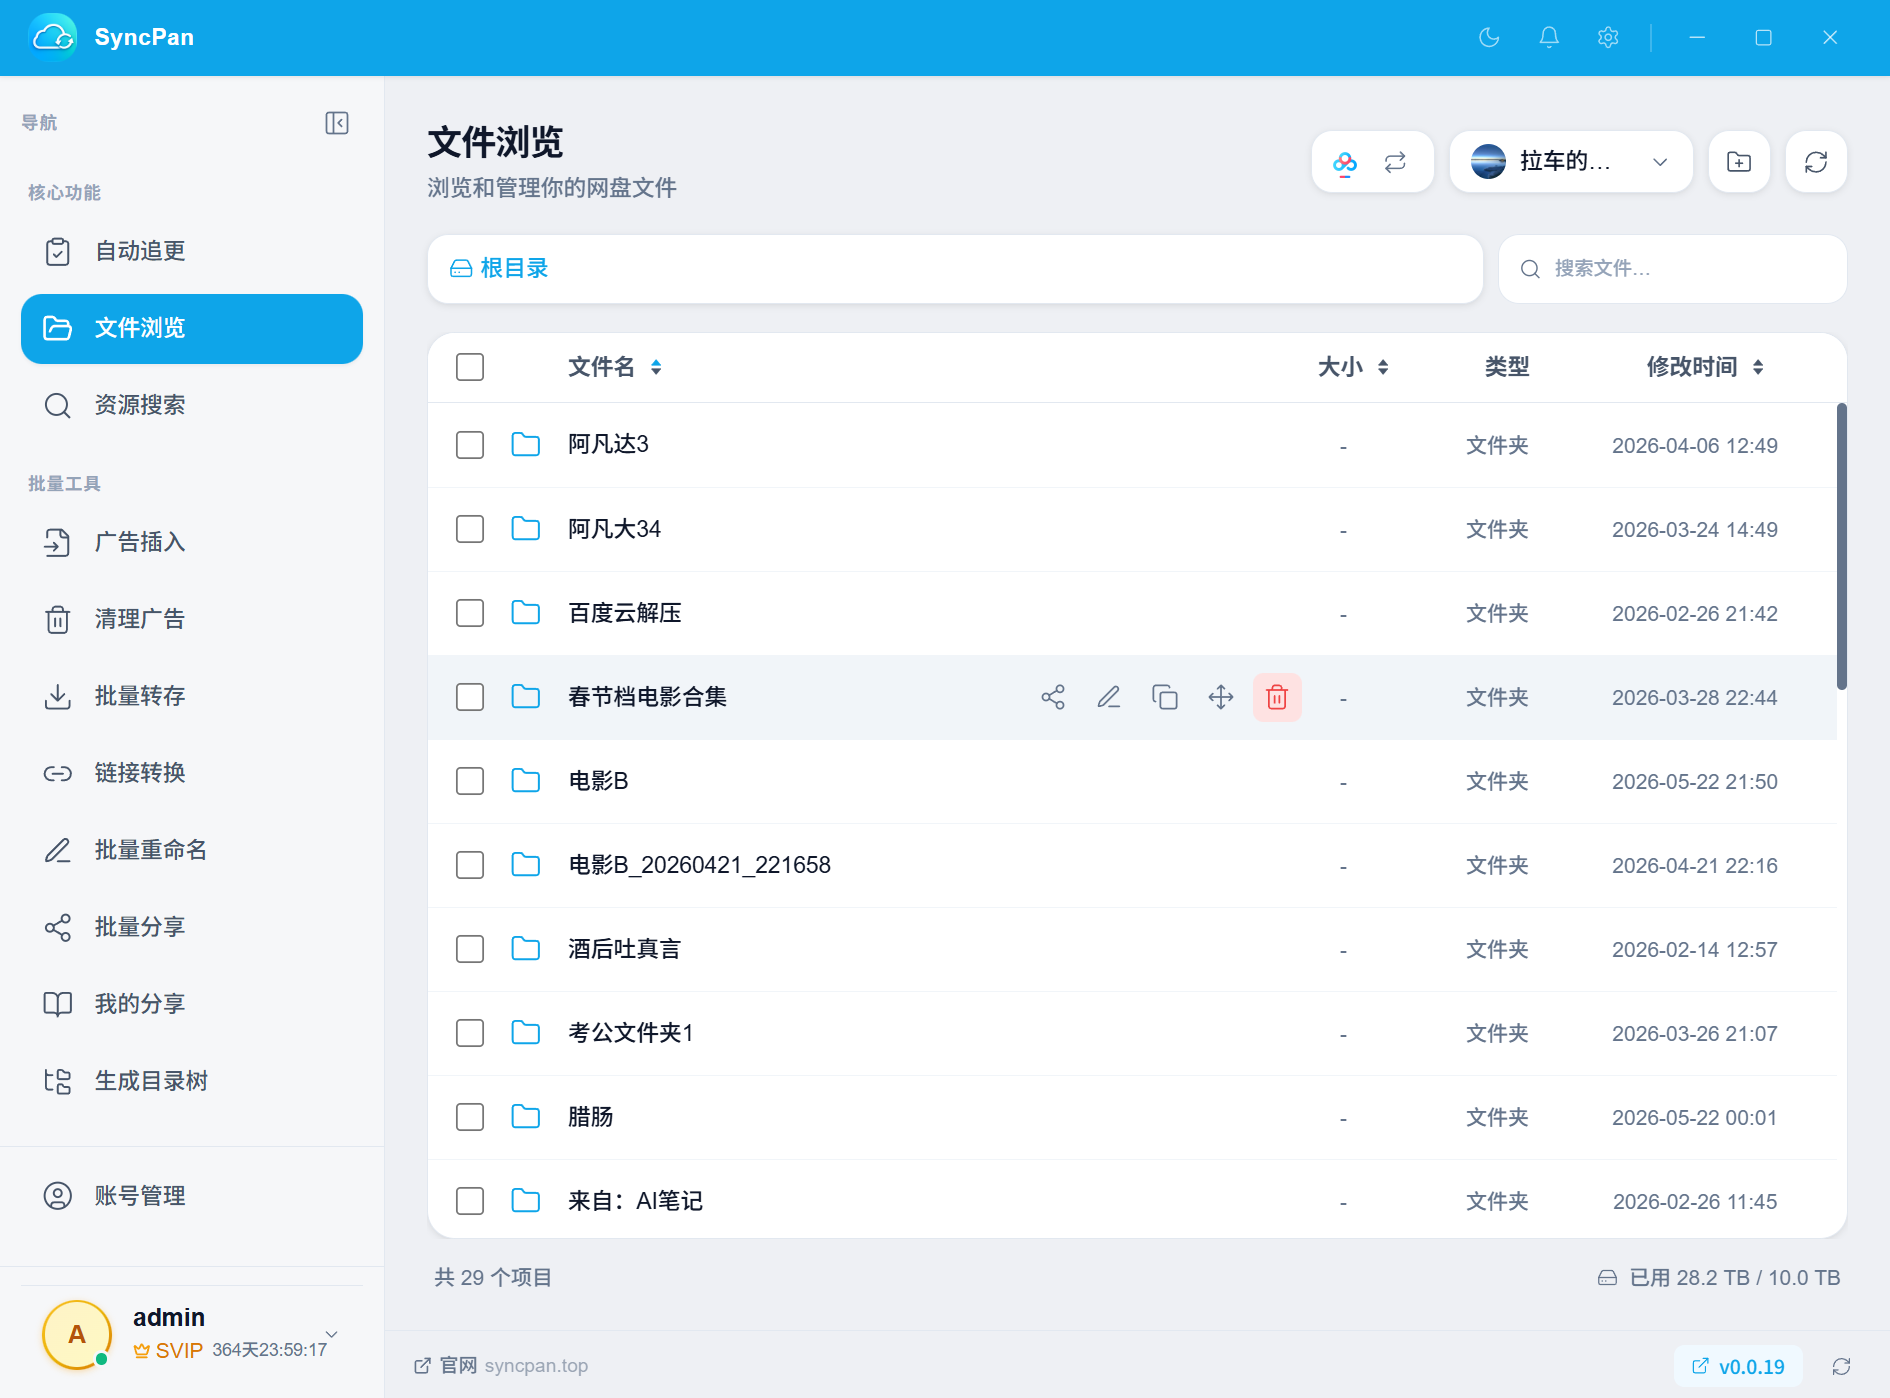Viewport: 1890px width, 1398px height.
Task: Click into the 搜索文件 search field
Action: (1672, 269)
